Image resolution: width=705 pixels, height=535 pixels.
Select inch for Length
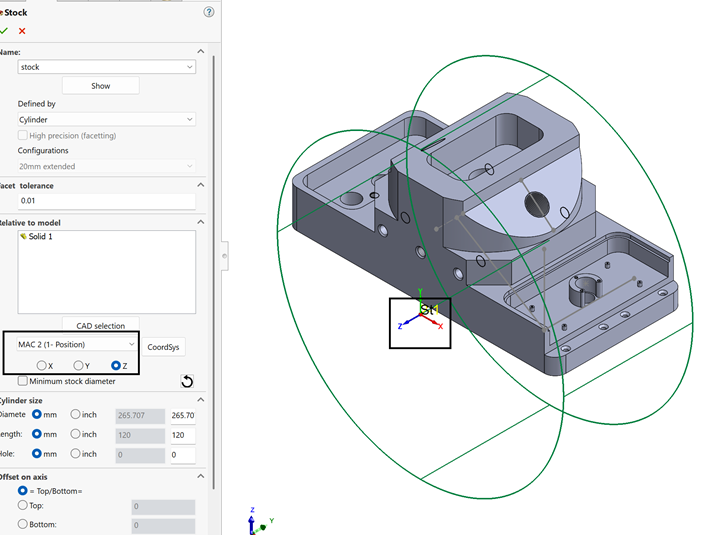pyautogui.click(x=75, y=434)
